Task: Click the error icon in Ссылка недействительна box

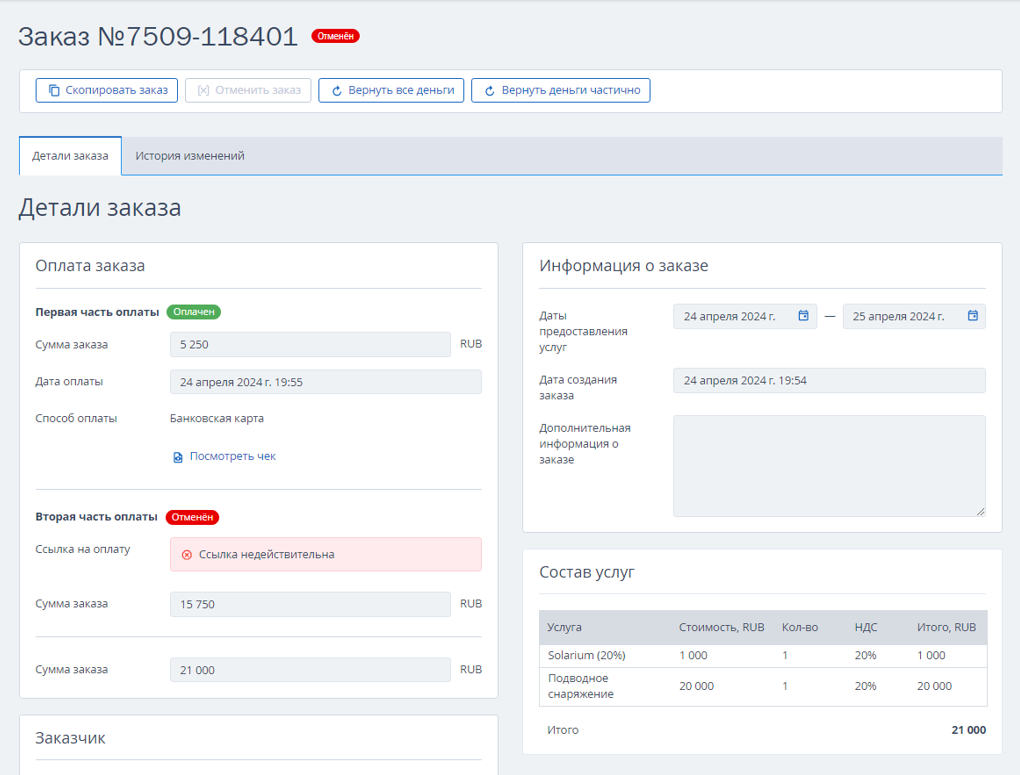Action: coord(187,554)
